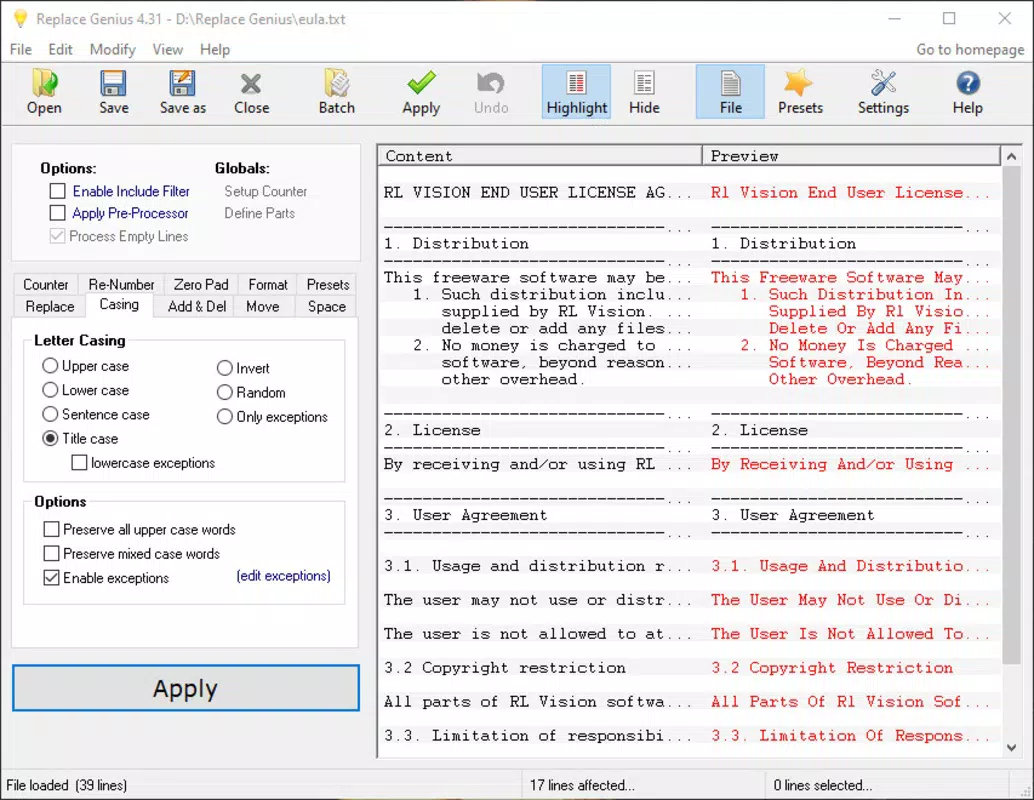The image size is (1034, 800).
Task: Switch to File mode in toolbar
Action: (x=730, y=92)
